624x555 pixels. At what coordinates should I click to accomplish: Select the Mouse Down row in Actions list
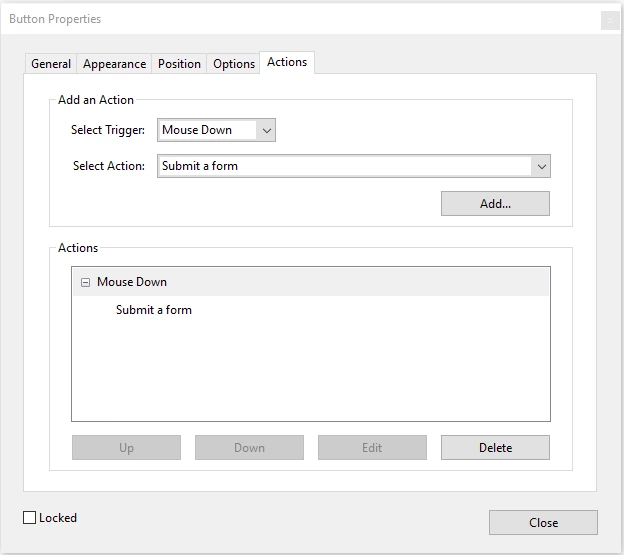[x=311, y=282]
